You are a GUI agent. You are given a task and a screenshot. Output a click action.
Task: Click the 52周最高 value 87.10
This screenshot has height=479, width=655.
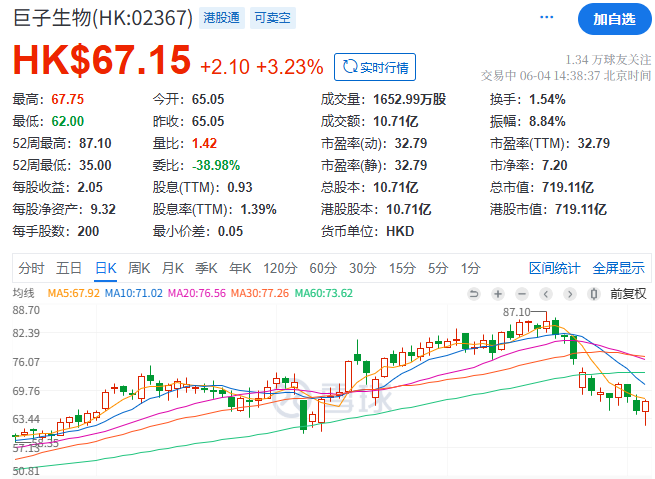95,144
